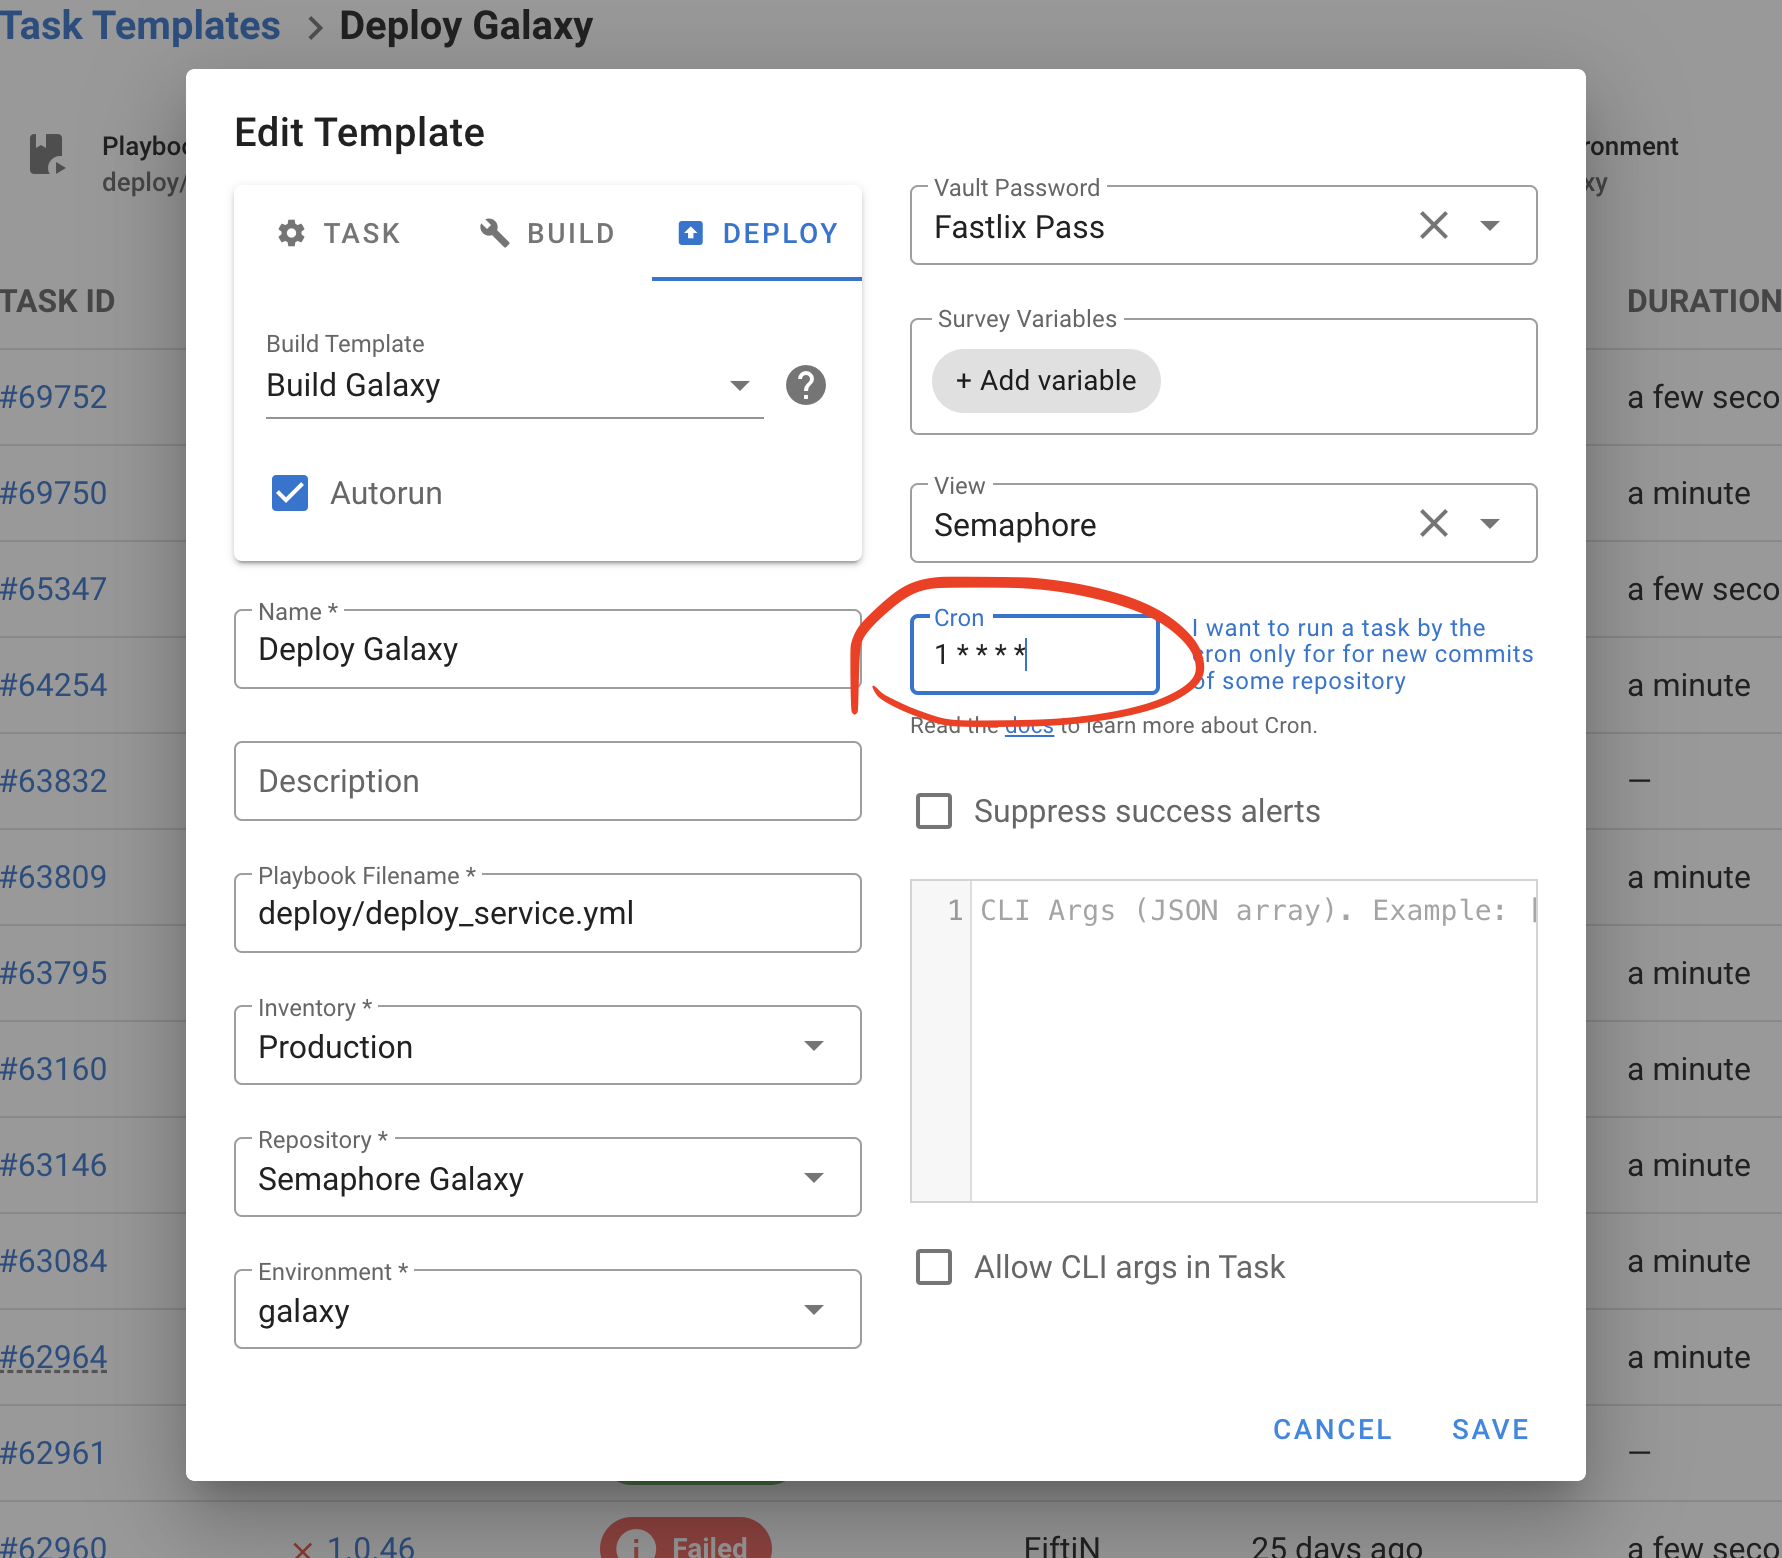This screenshot has width=1782, height=1558.
Task: Click the Deploy tab upload icon
Action: (690, 233)
